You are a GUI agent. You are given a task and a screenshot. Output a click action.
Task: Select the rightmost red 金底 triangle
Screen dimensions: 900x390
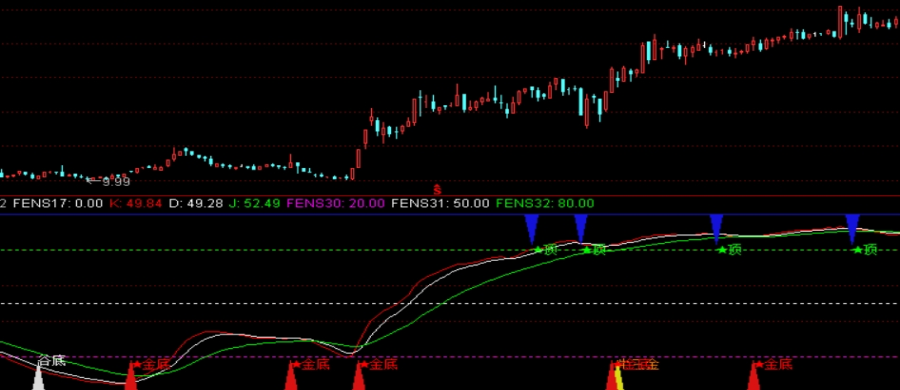click(x=754, y=377)
